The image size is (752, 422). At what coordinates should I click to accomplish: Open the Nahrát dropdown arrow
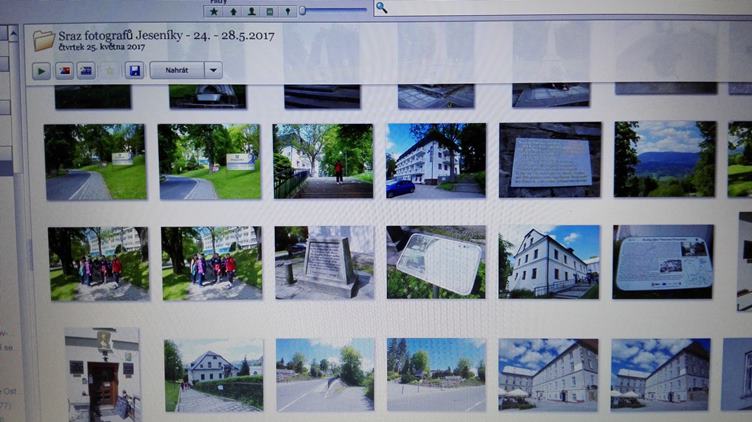click(x=213, y=70)
